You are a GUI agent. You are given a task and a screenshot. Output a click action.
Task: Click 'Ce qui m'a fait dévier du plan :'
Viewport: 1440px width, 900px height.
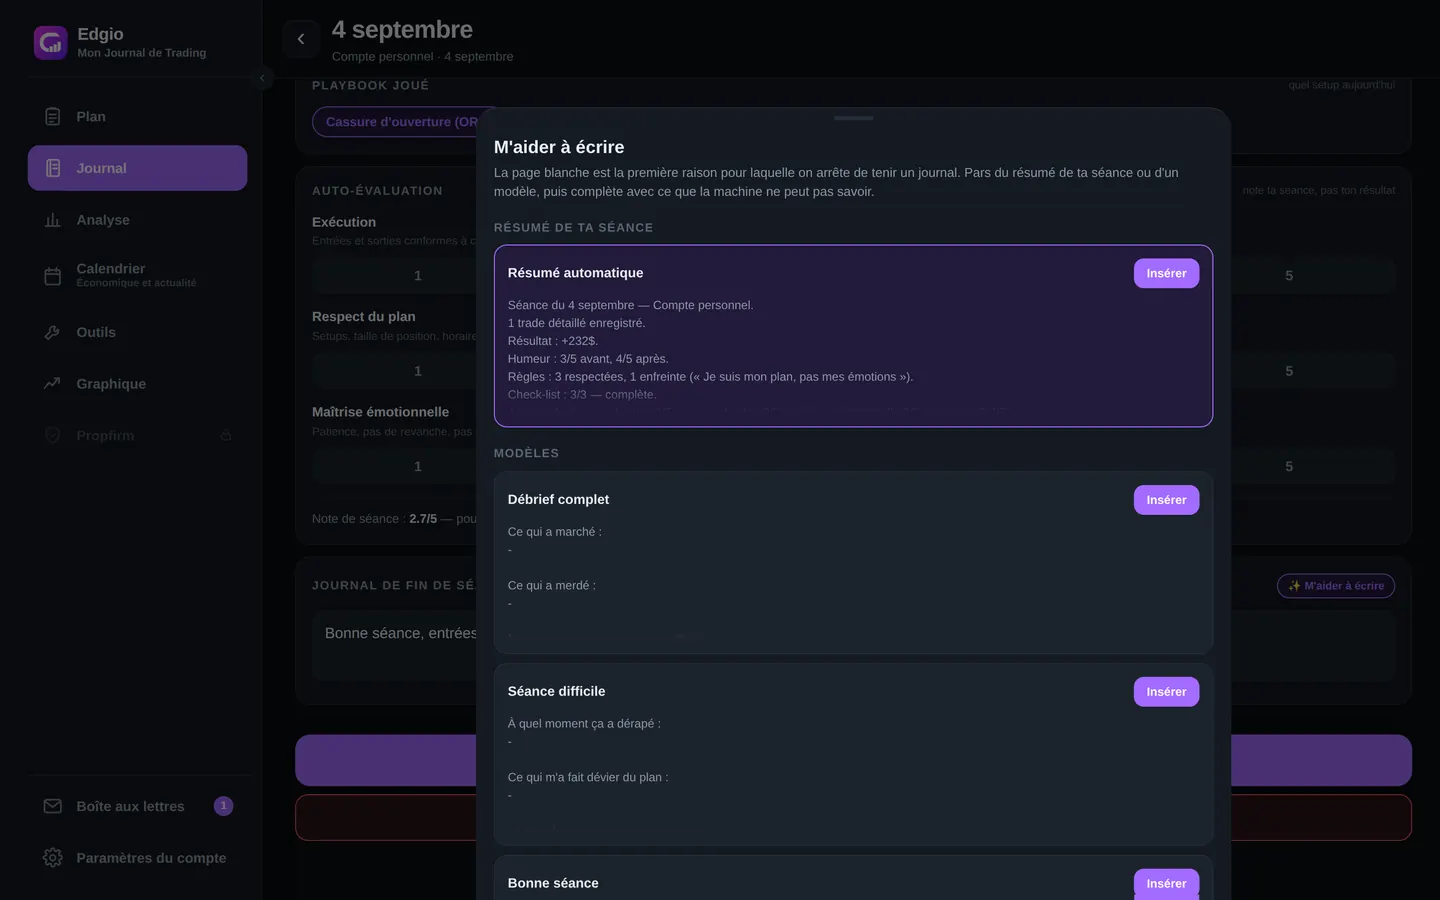(588, 778)
